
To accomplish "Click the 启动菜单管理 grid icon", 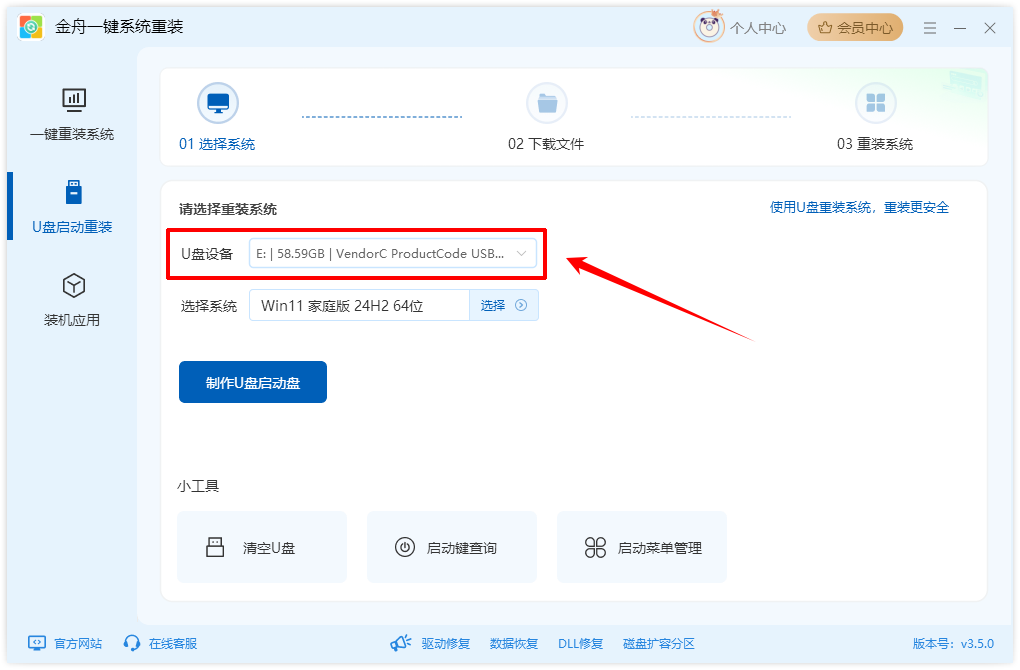I will click(x=595, y=547).
